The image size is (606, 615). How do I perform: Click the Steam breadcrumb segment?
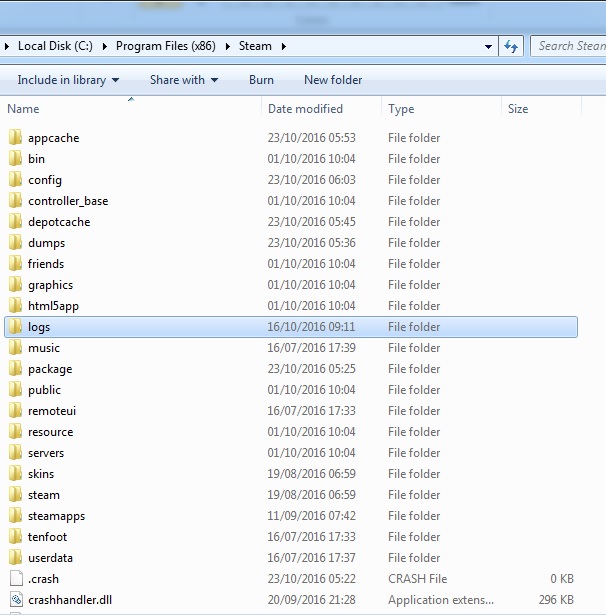coord(255,46)
